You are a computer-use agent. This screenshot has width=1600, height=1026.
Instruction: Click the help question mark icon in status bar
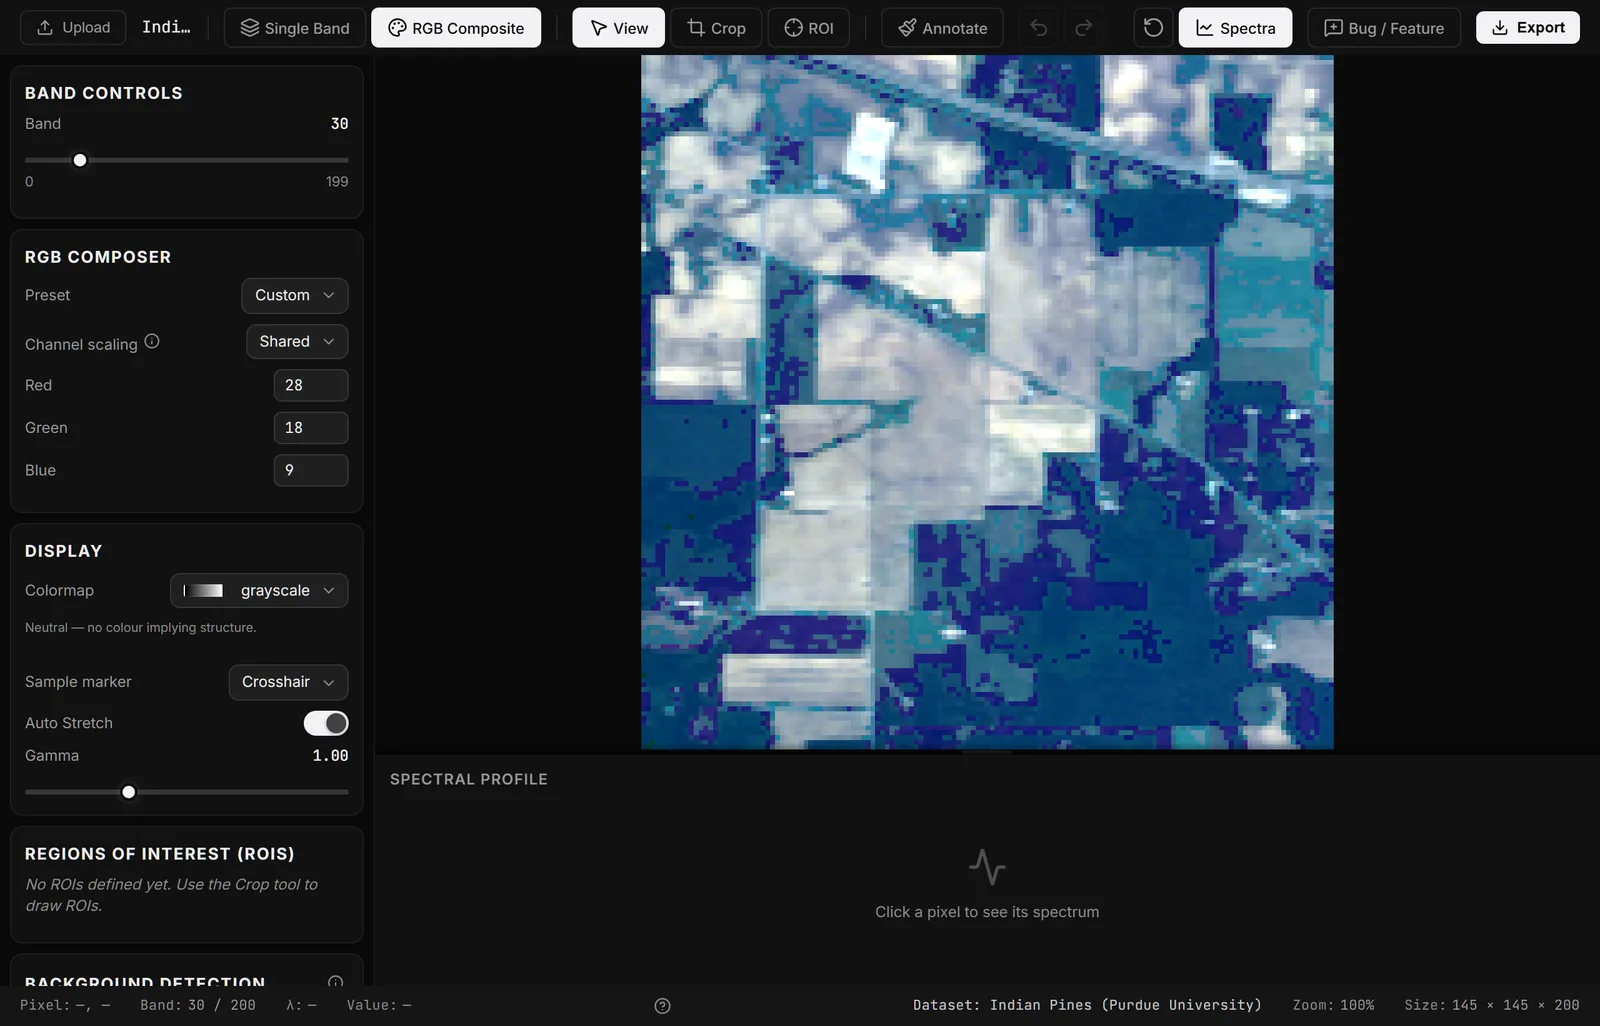[662, 1006]
